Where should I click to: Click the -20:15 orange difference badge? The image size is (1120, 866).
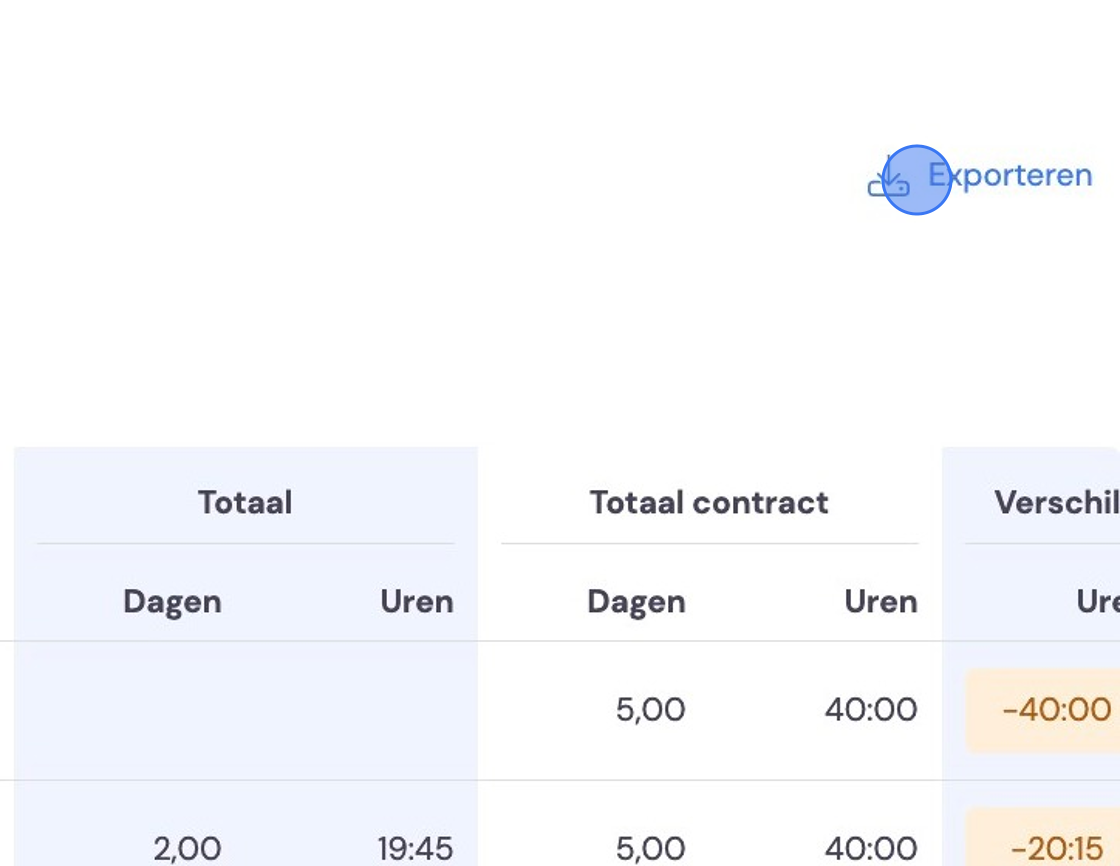[x=1044, y=837]
